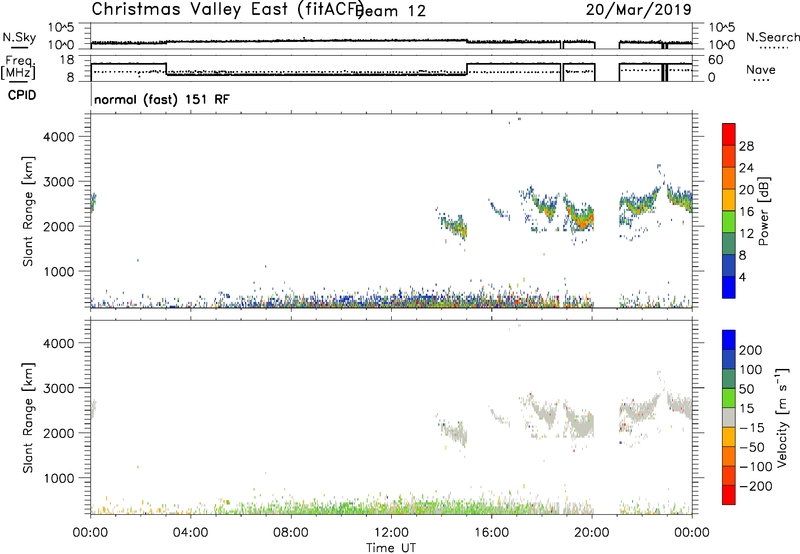Click the blue bottom of the power color bar
Image resolution: width=800 pixels, height=554 pixels.
(x=729, y=287)
